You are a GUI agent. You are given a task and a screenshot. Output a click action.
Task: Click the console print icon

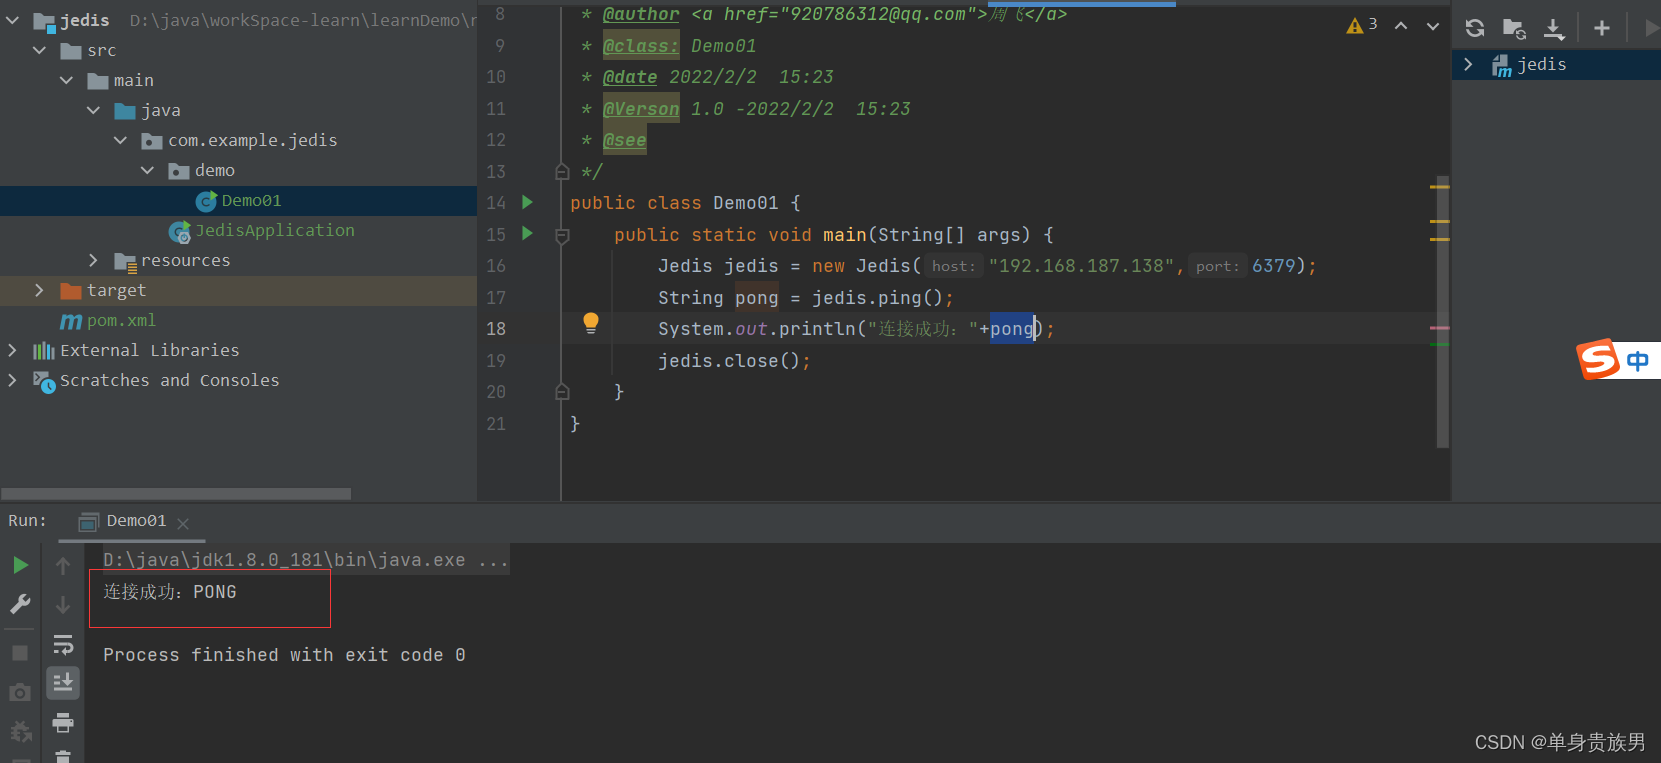(63, 722)
